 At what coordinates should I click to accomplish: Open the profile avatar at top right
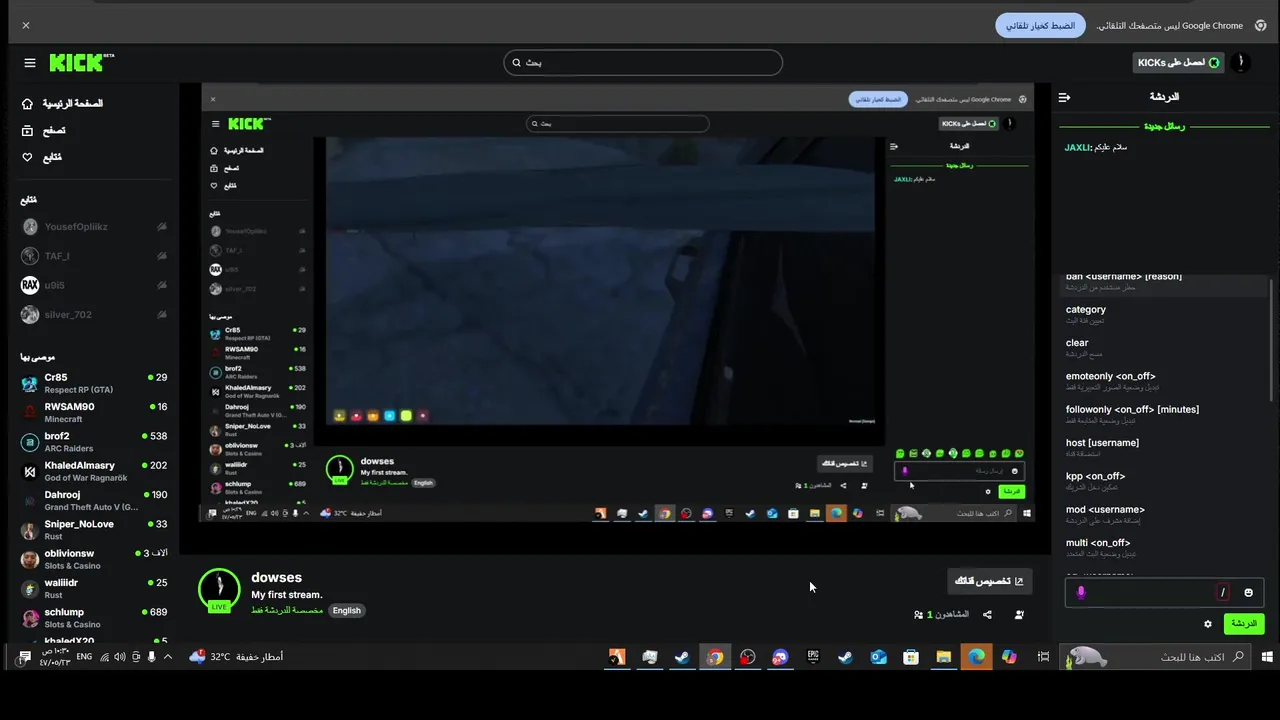(x=1241, y=62)
